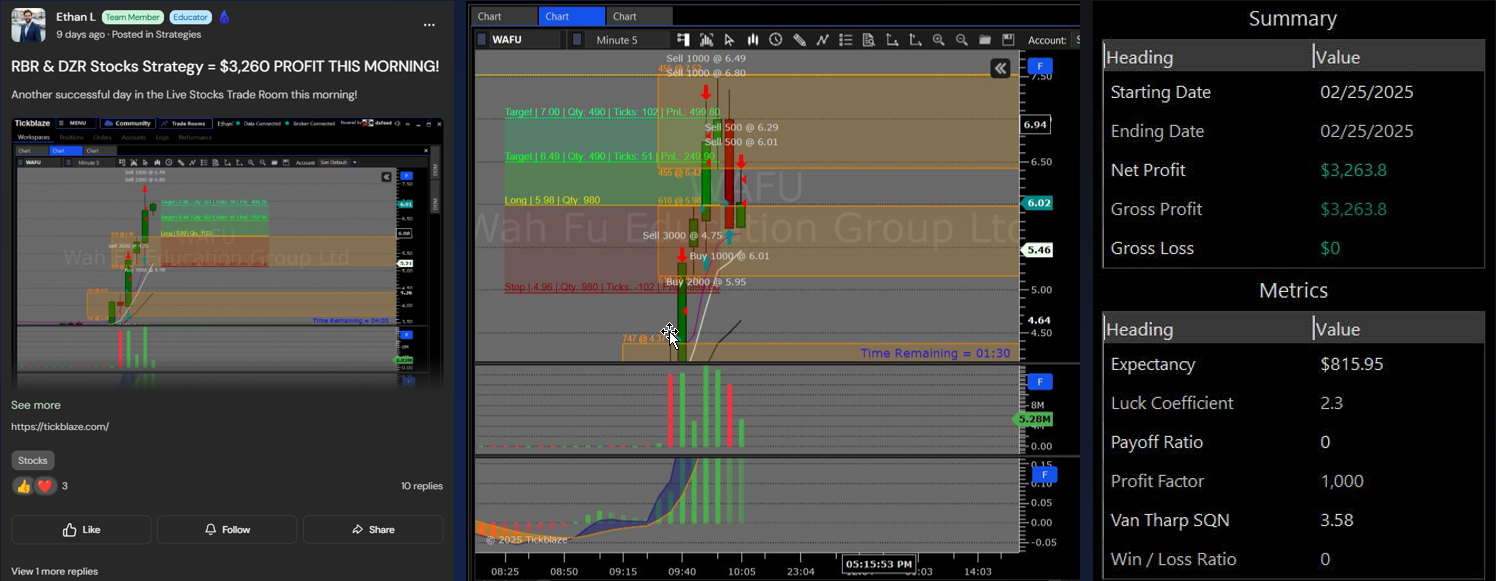Image resolution: width=1496 pixels, height=581 pixels.
Task: Expand the post with See more
Action: tap(36, 405)
